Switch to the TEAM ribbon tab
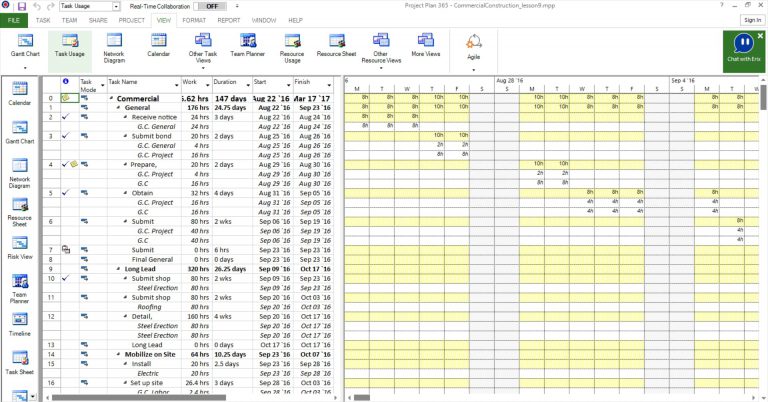 click(69, 20)
